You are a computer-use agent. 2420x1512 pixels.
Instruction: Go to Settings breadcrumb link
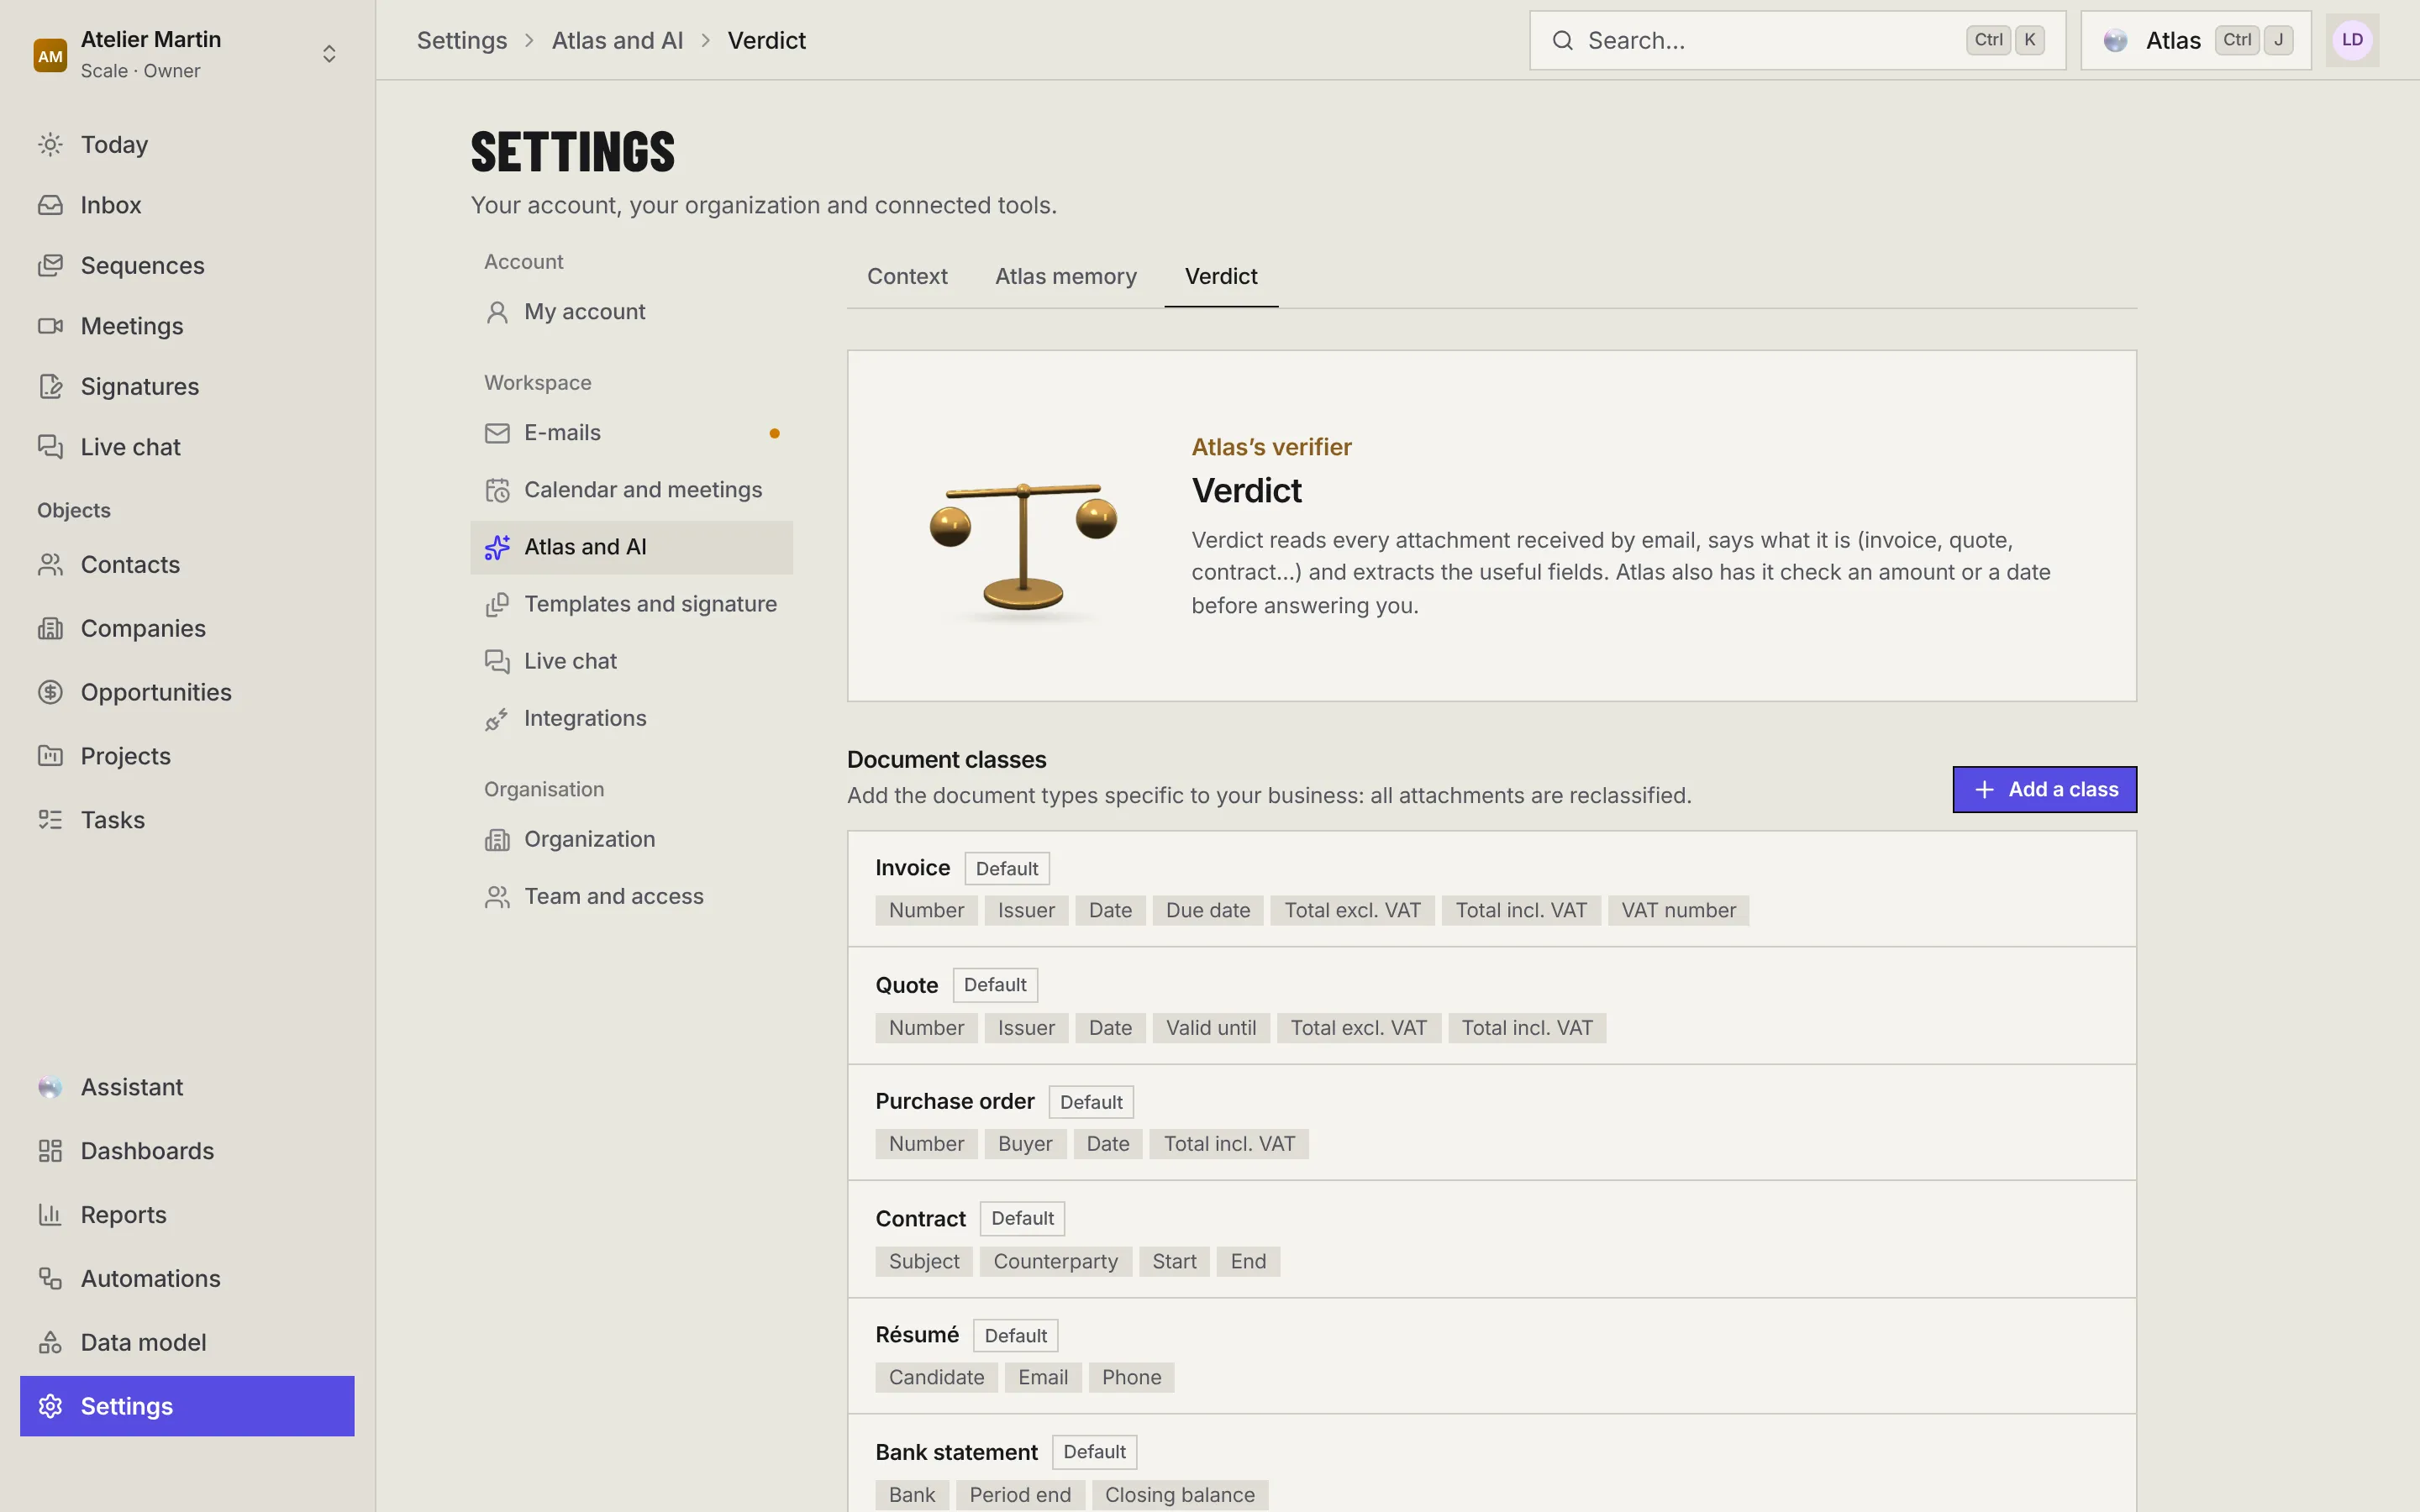(x=462, y=40)
